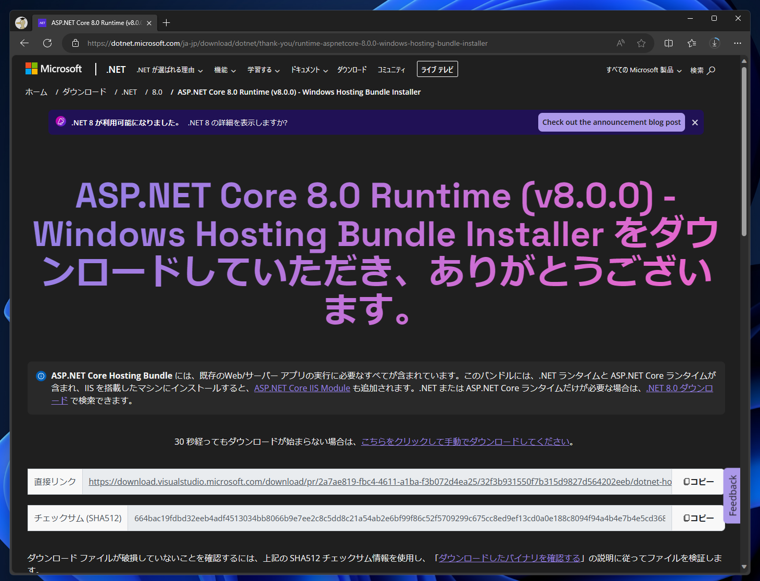The image size is (760, 581).
Task: Click the direct download URL link
Action: [380, 482]
